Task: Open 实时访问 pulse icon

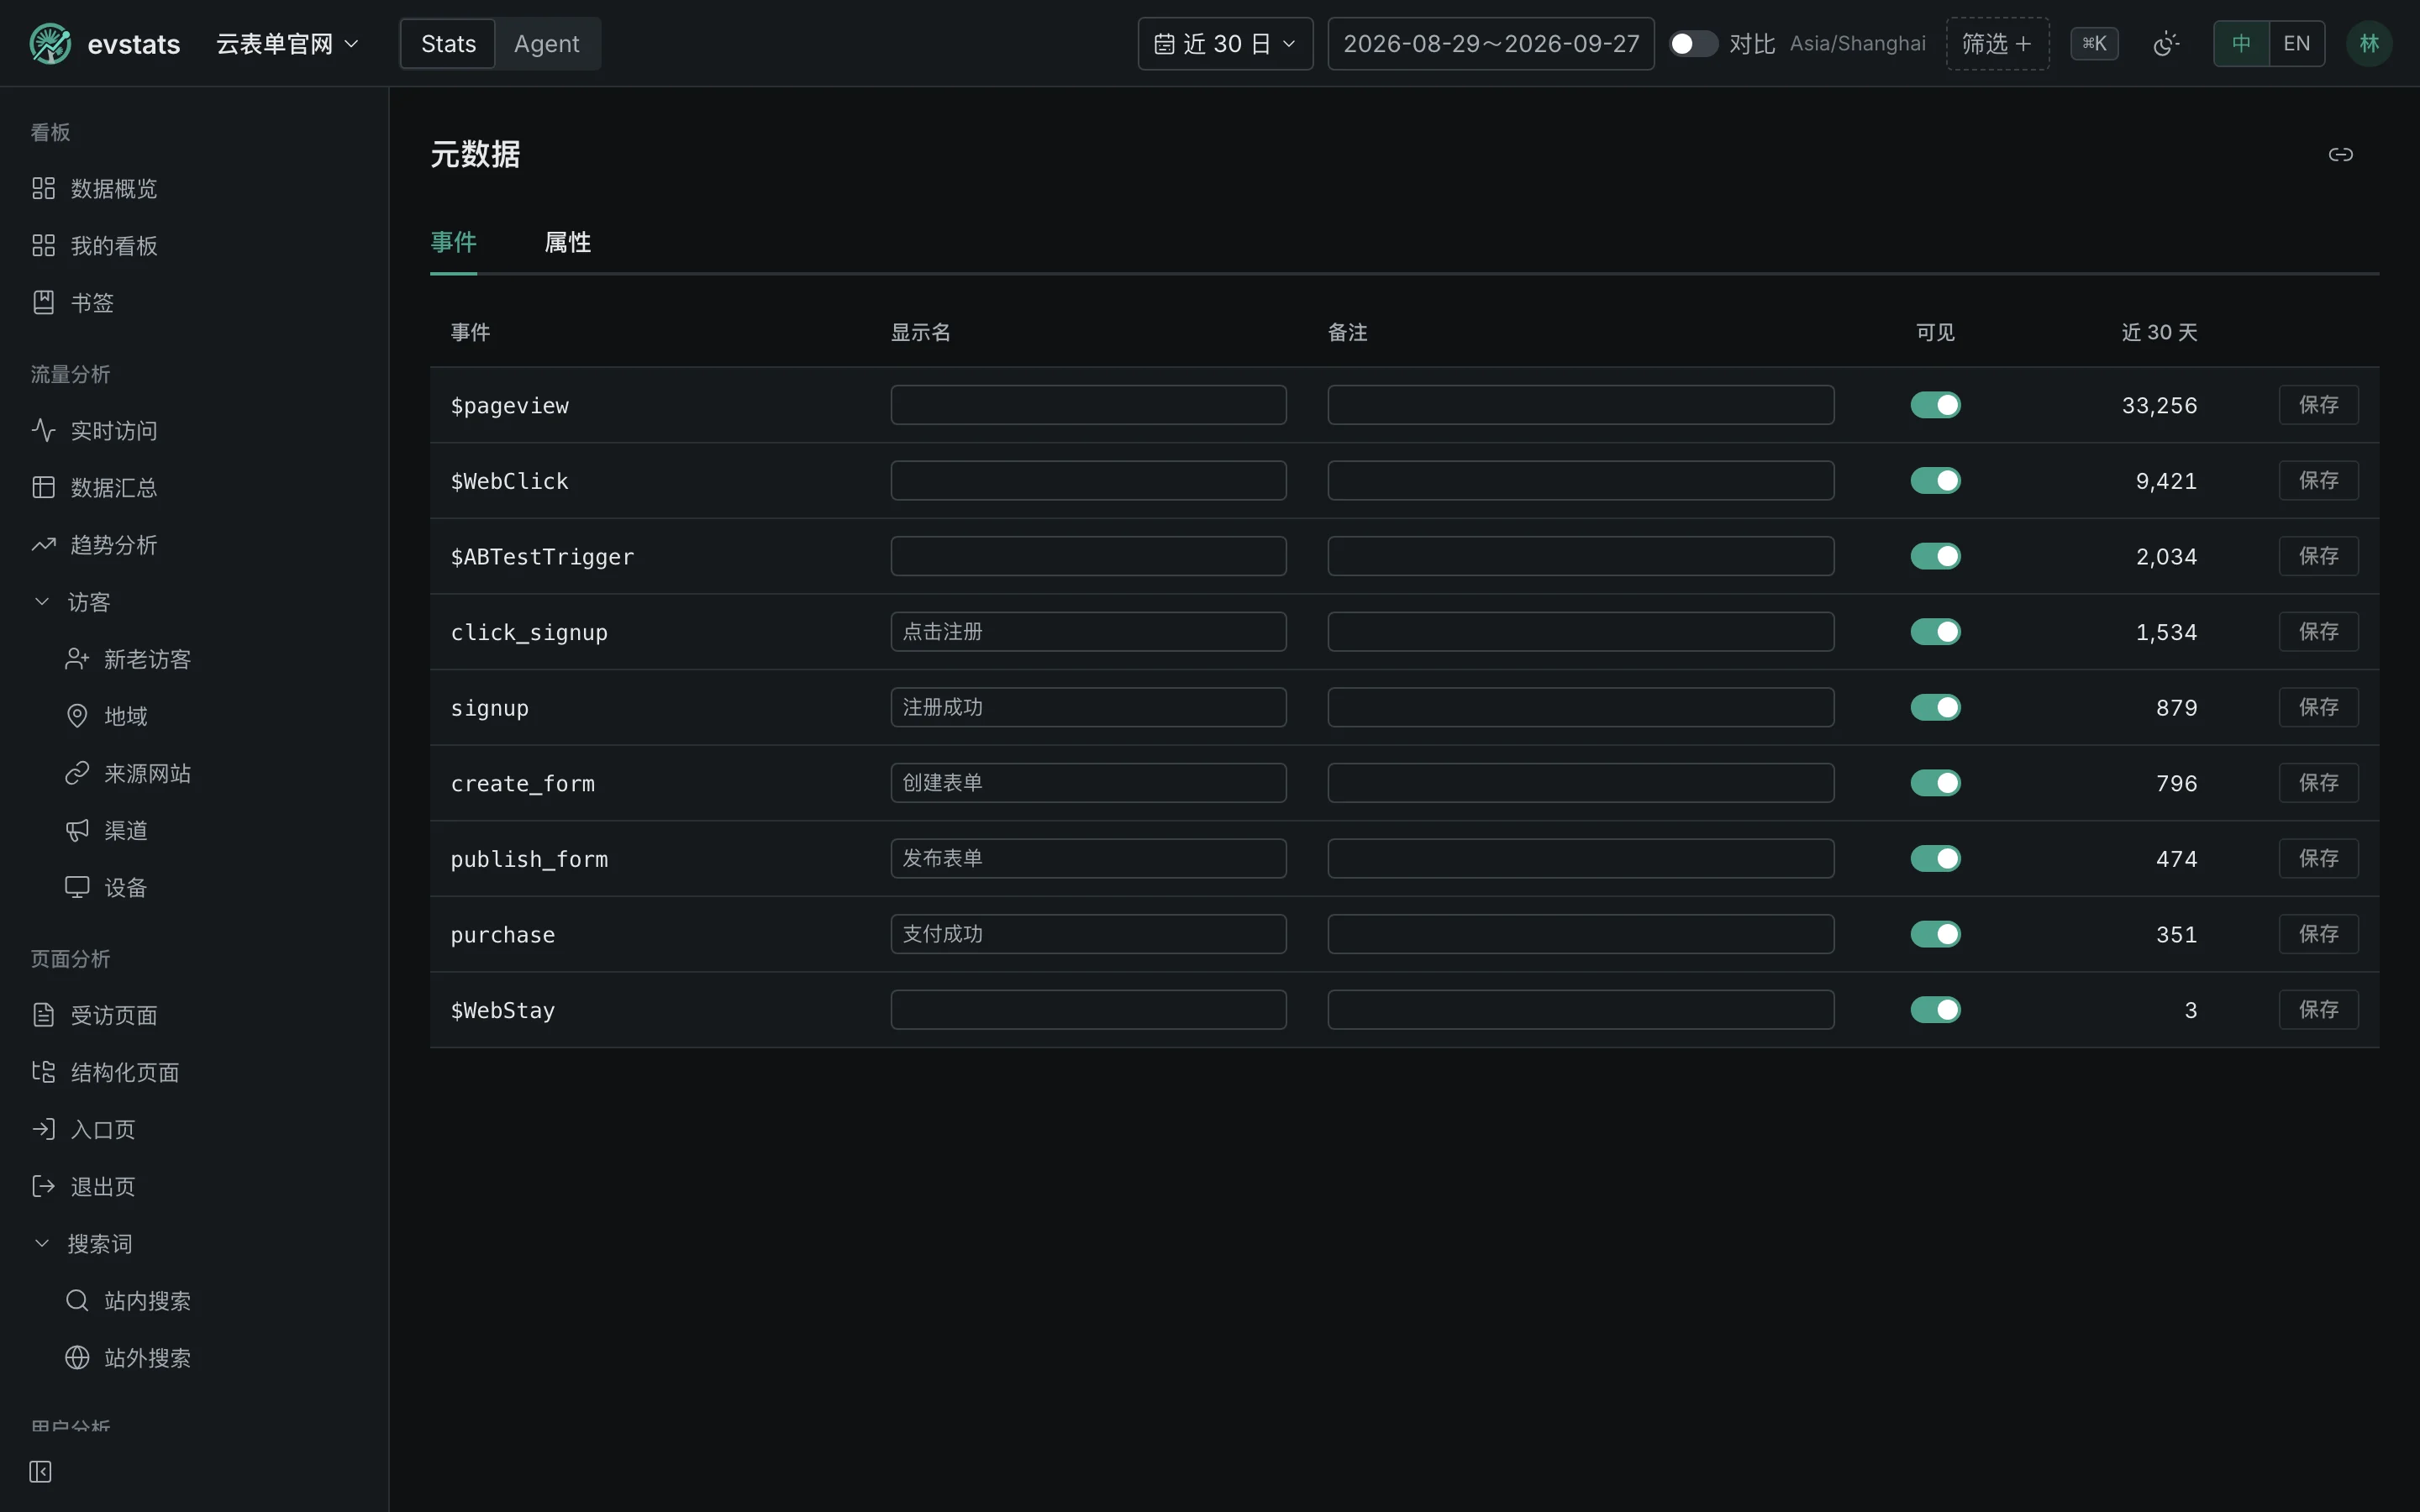Action: pyautogui.click(x=43, y=430)
